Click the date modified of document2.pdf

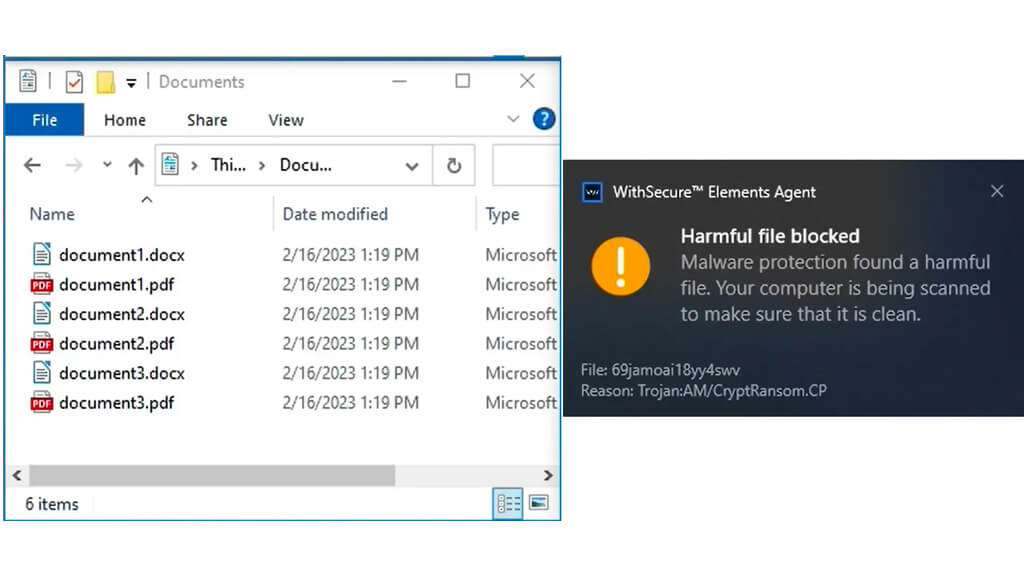(350, 344)
